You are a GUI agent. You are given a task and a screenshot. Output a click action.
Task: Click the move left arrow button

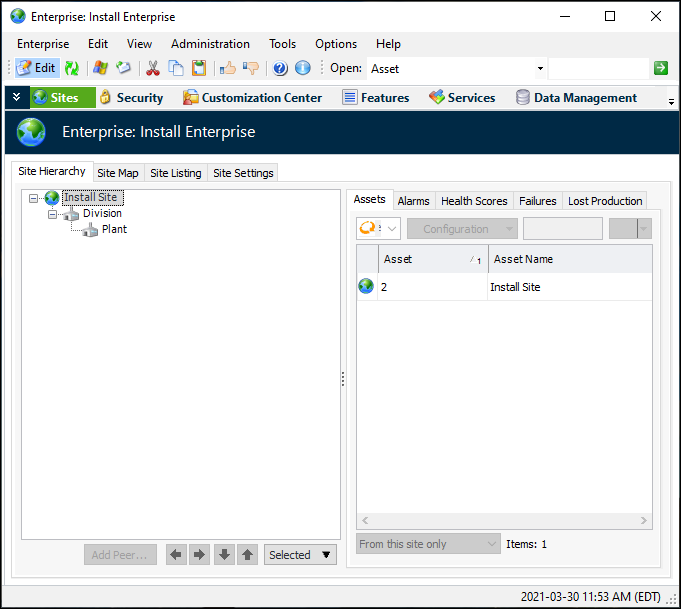click(176, 555)
